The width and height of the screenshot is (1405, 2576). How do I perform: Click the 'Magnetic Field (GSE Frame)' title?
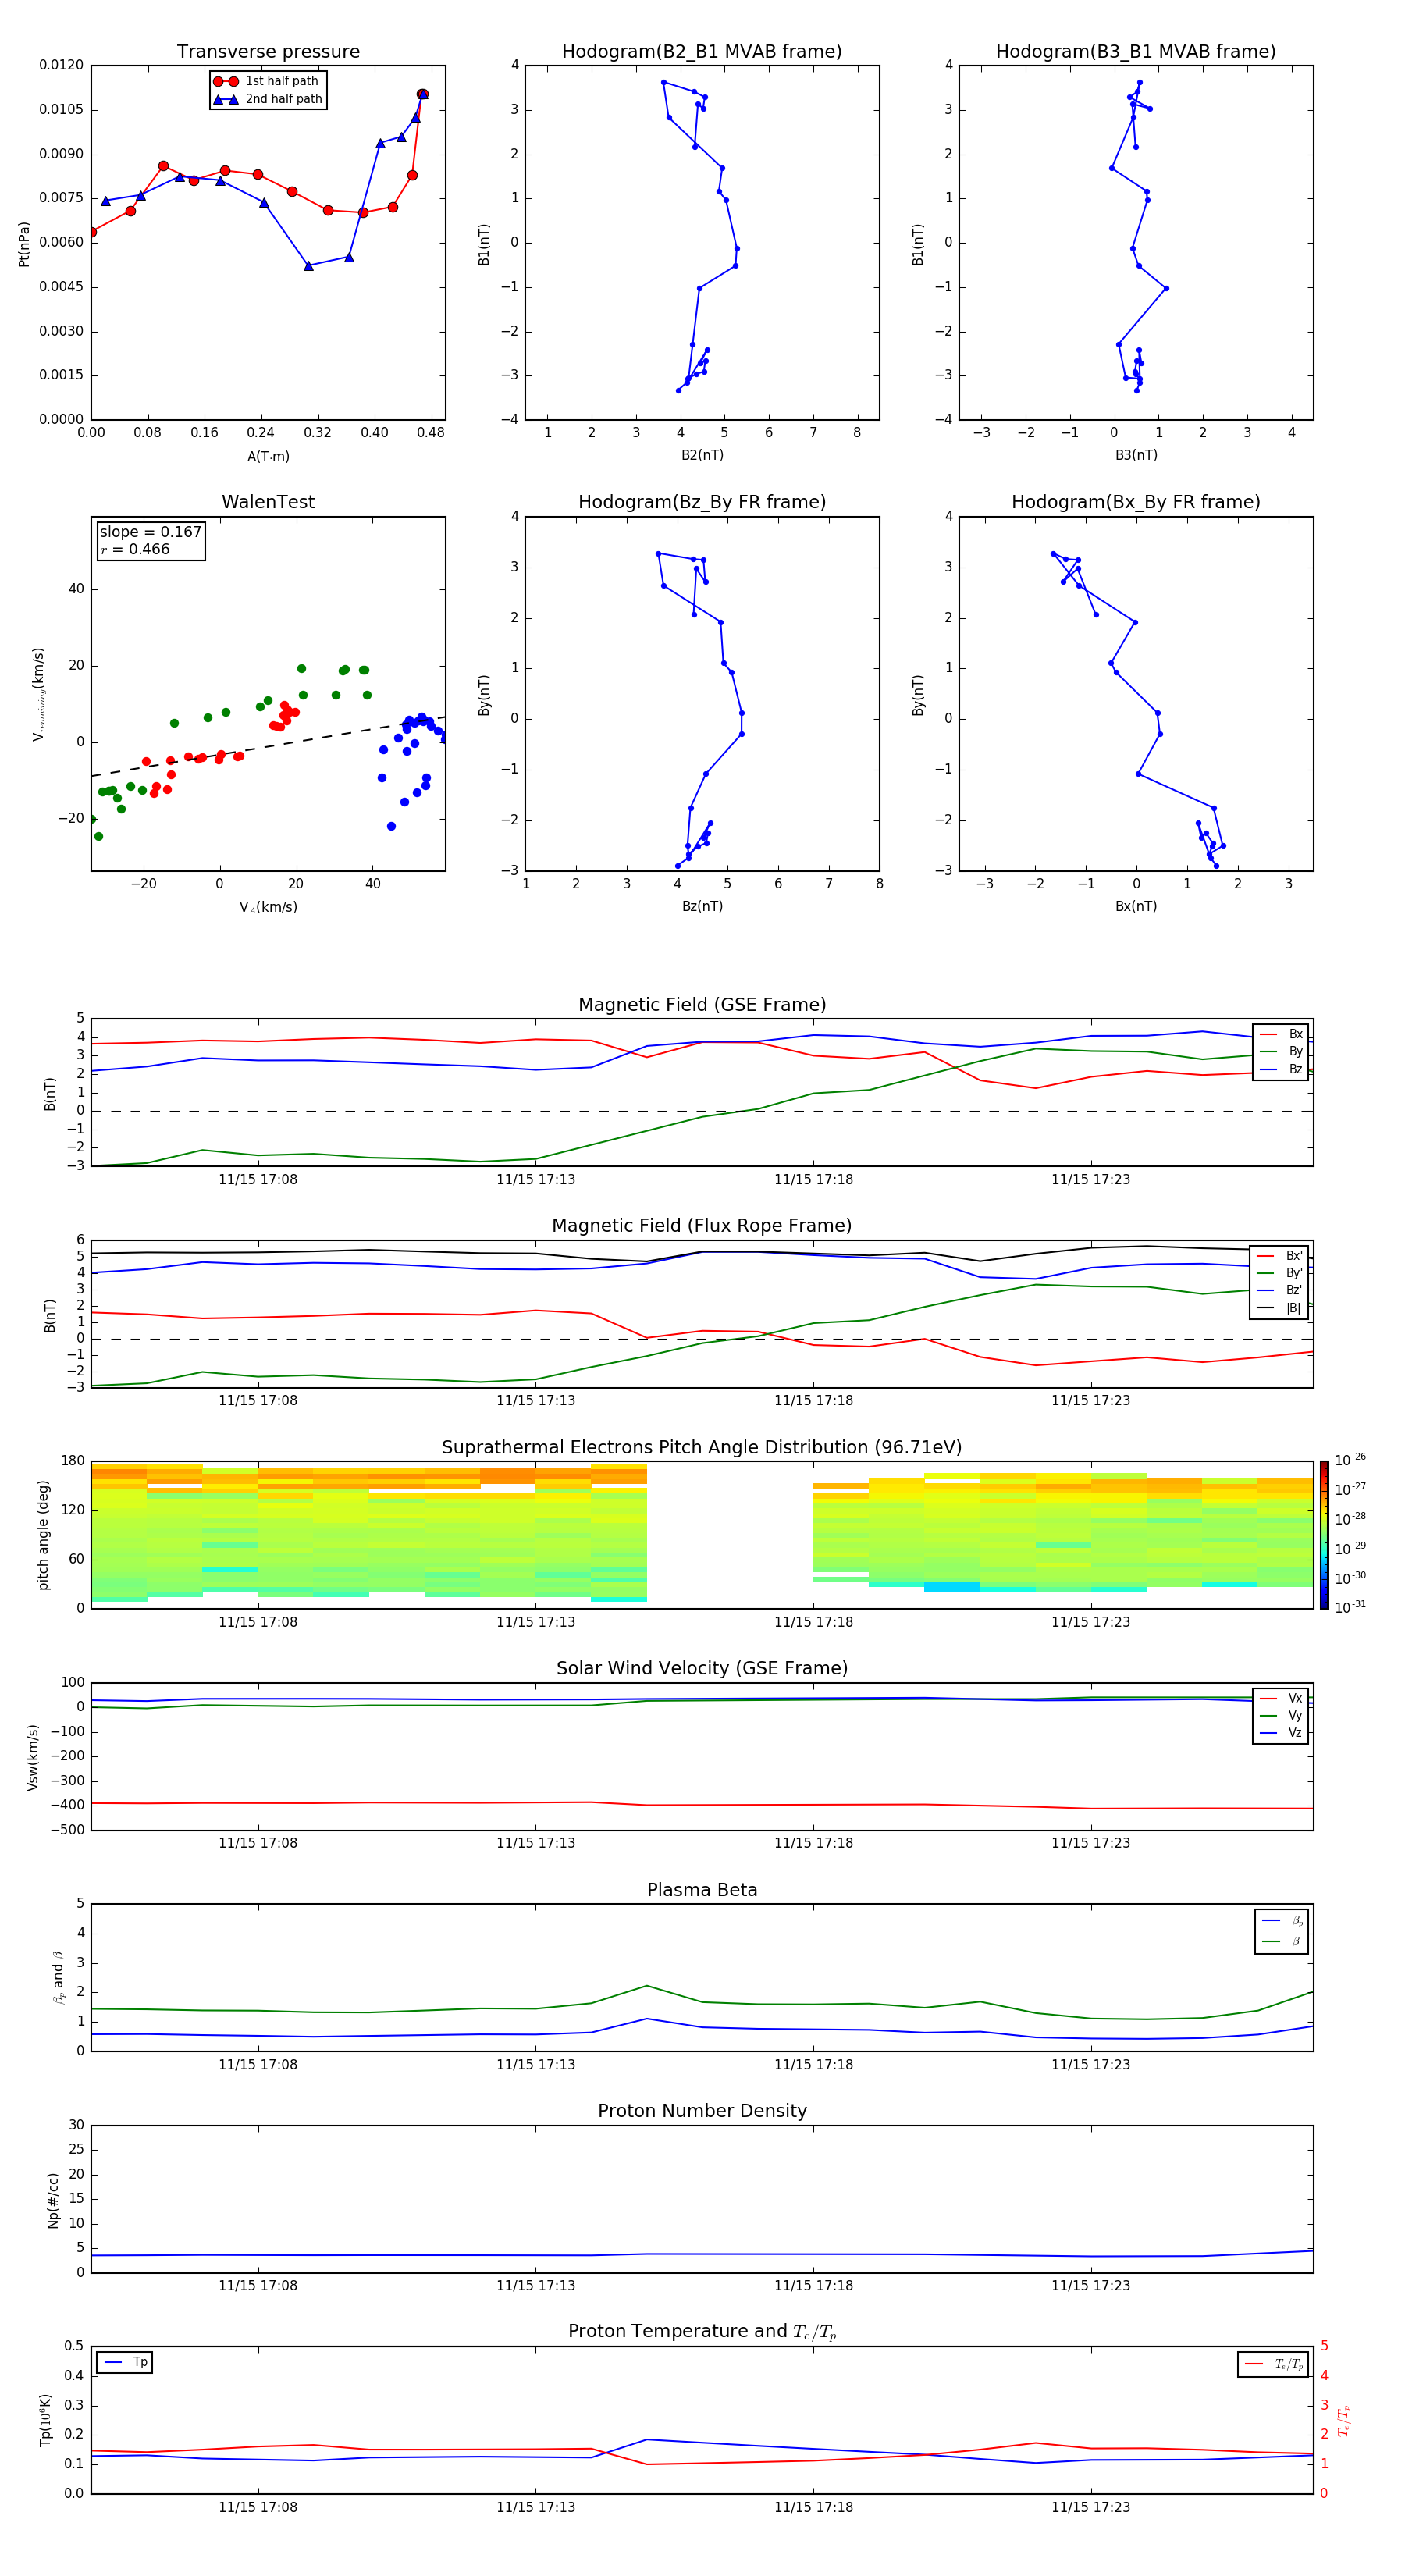[702, 1005]
